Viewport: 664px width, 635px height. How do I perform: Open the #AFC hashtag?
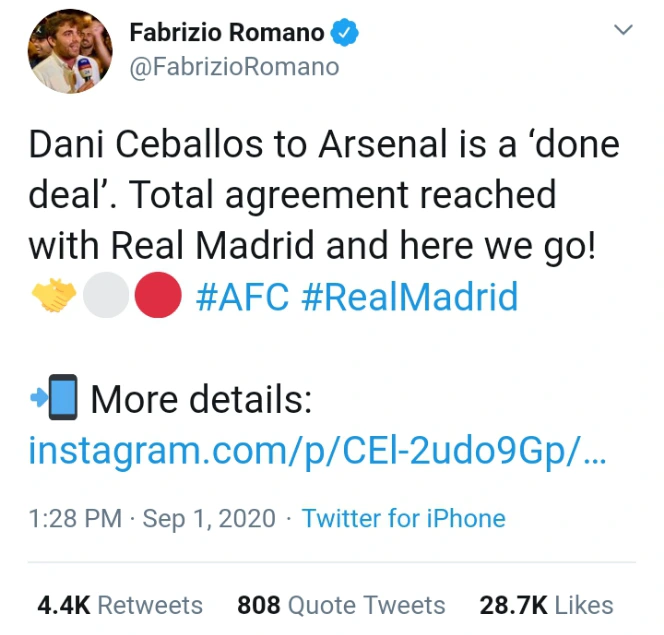coord(243,296)
